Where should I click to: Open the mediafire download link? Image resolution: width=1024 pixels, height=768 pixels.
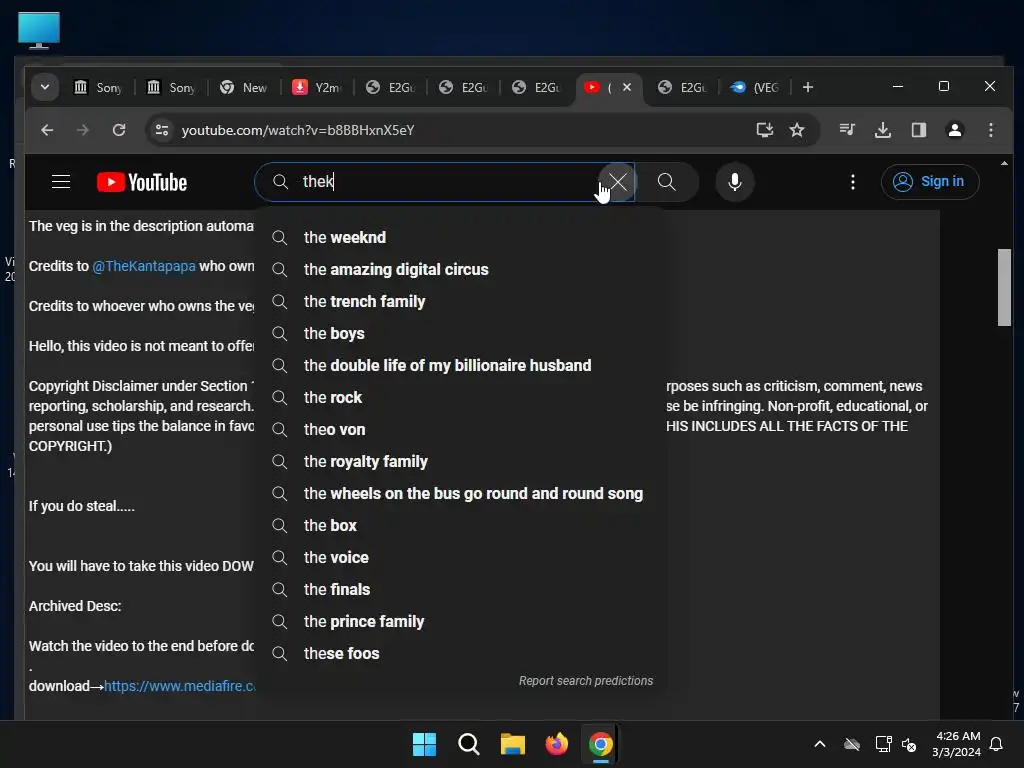[179, 686]
